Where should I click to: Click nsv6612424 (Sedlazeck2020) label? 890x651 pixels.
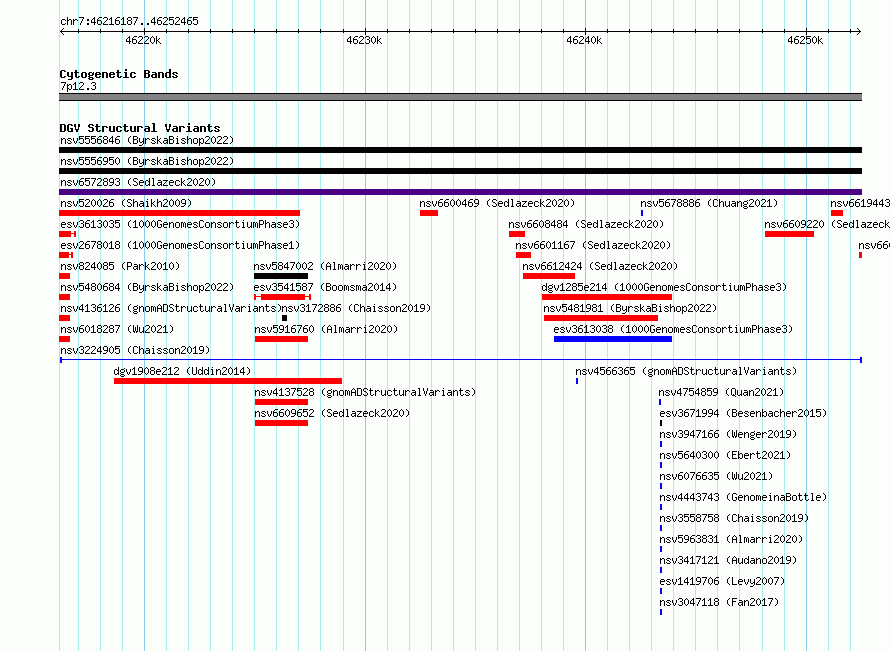pyautogui.click(x=600, y=266)
